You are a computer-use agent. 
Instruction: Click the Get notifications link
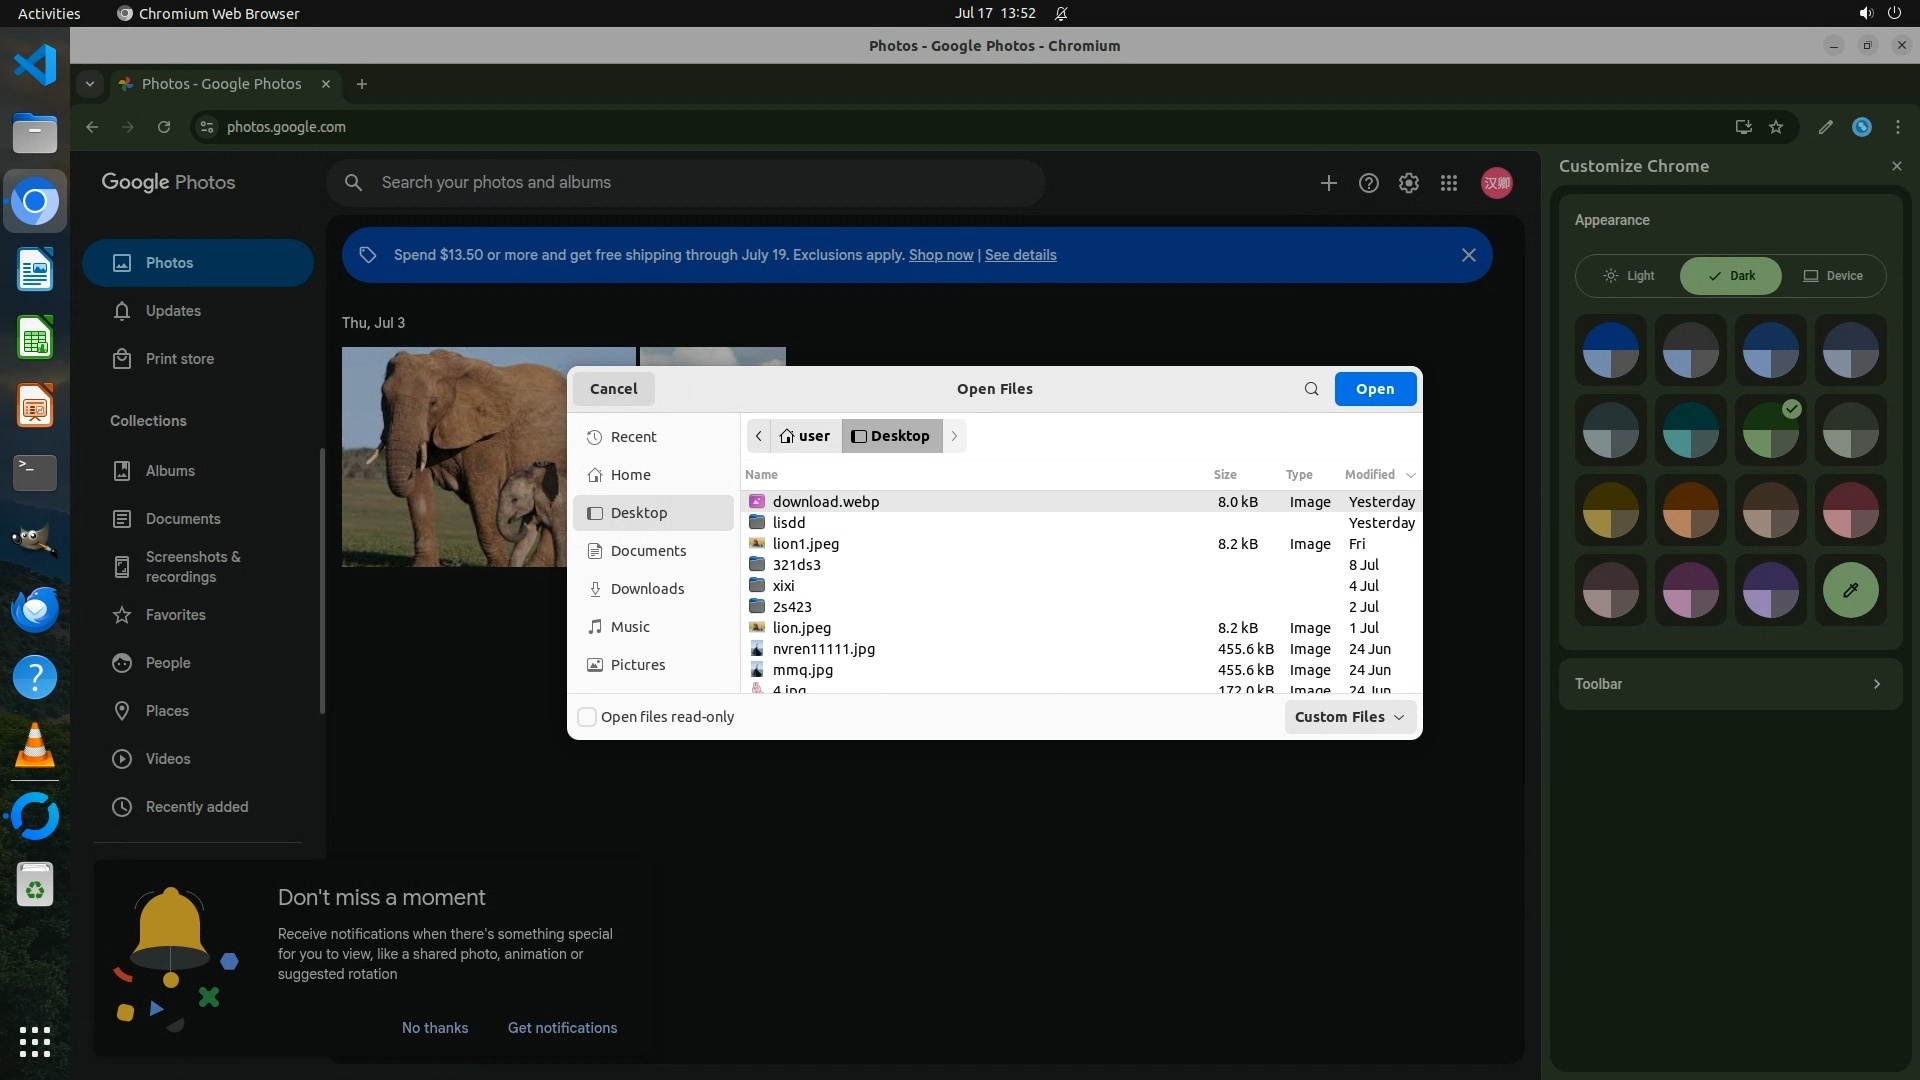[562, 1028]
